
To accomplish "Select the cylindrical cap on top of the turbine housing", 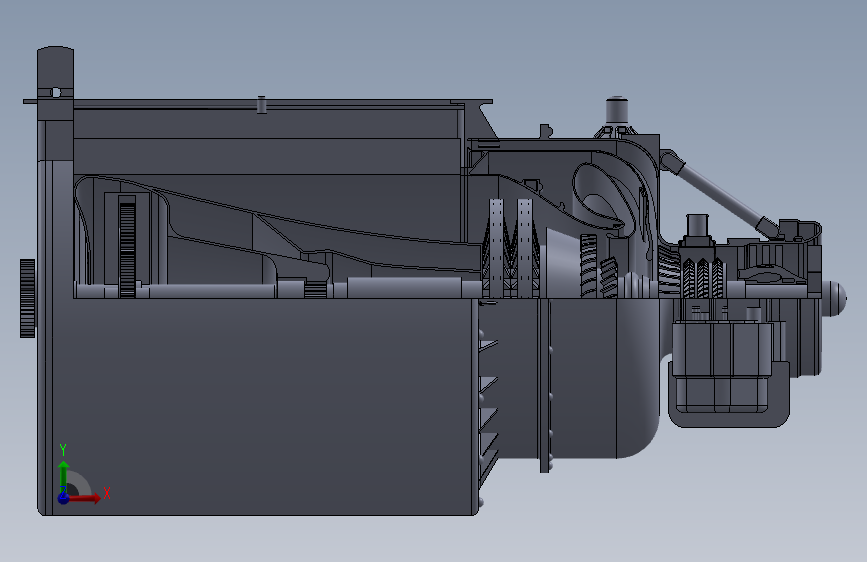I will pyautogui.click(x=617, y=111).
